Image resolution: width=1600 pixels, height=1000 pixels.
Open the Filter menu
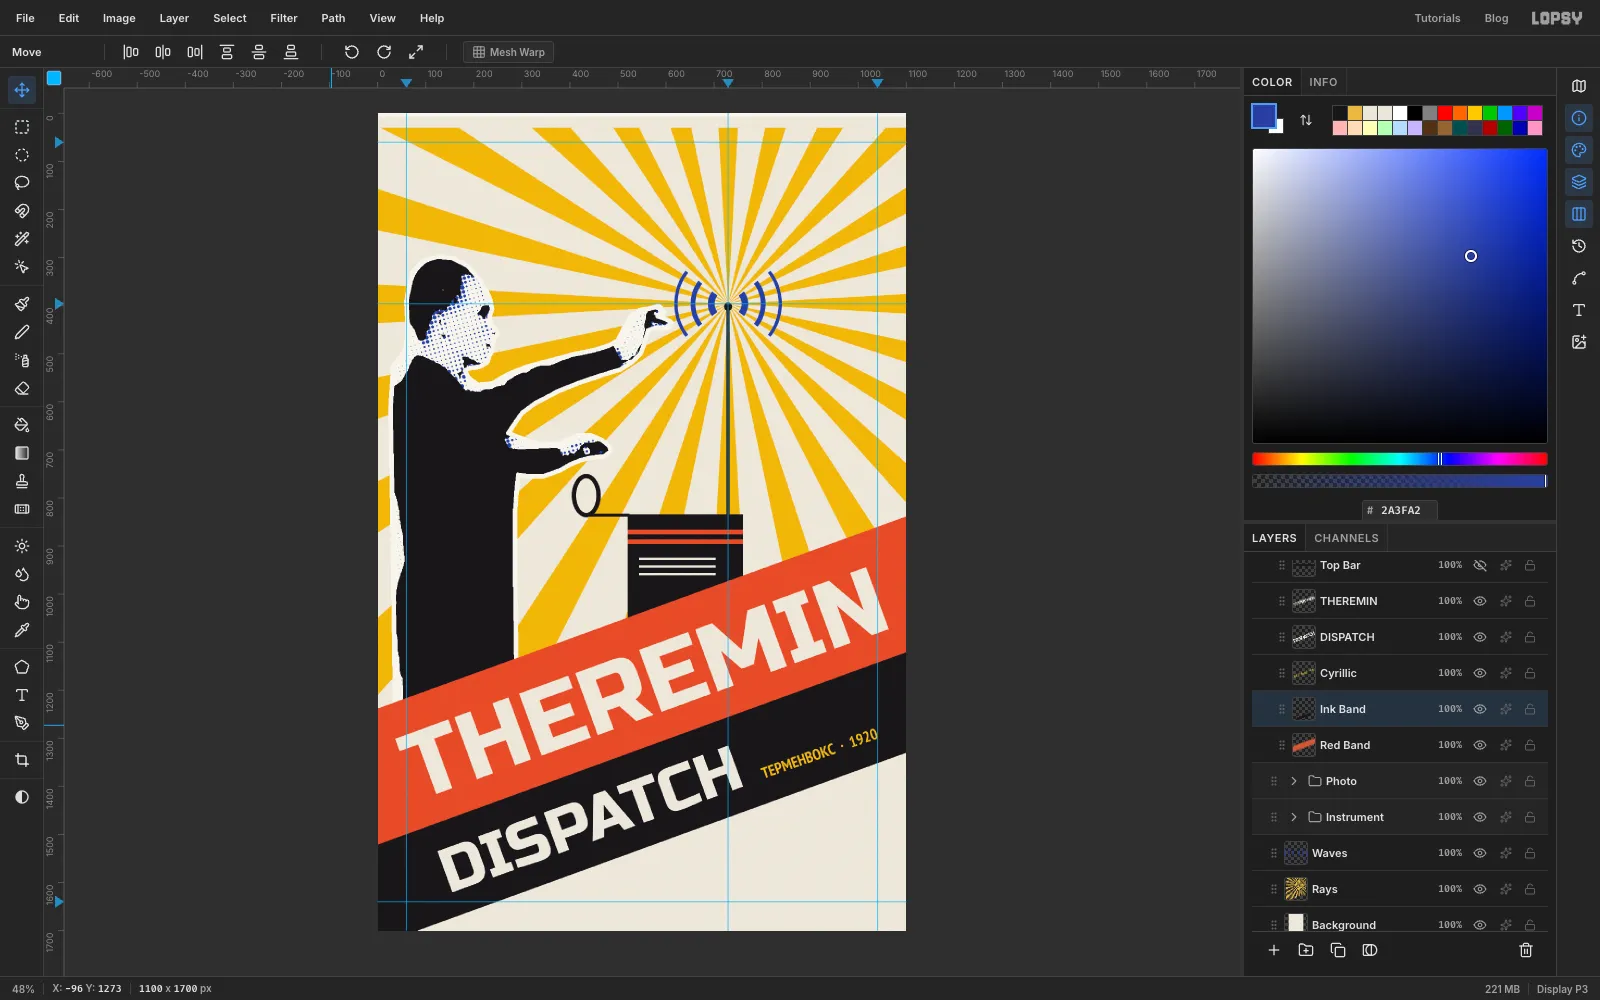[x=284, y=18]
